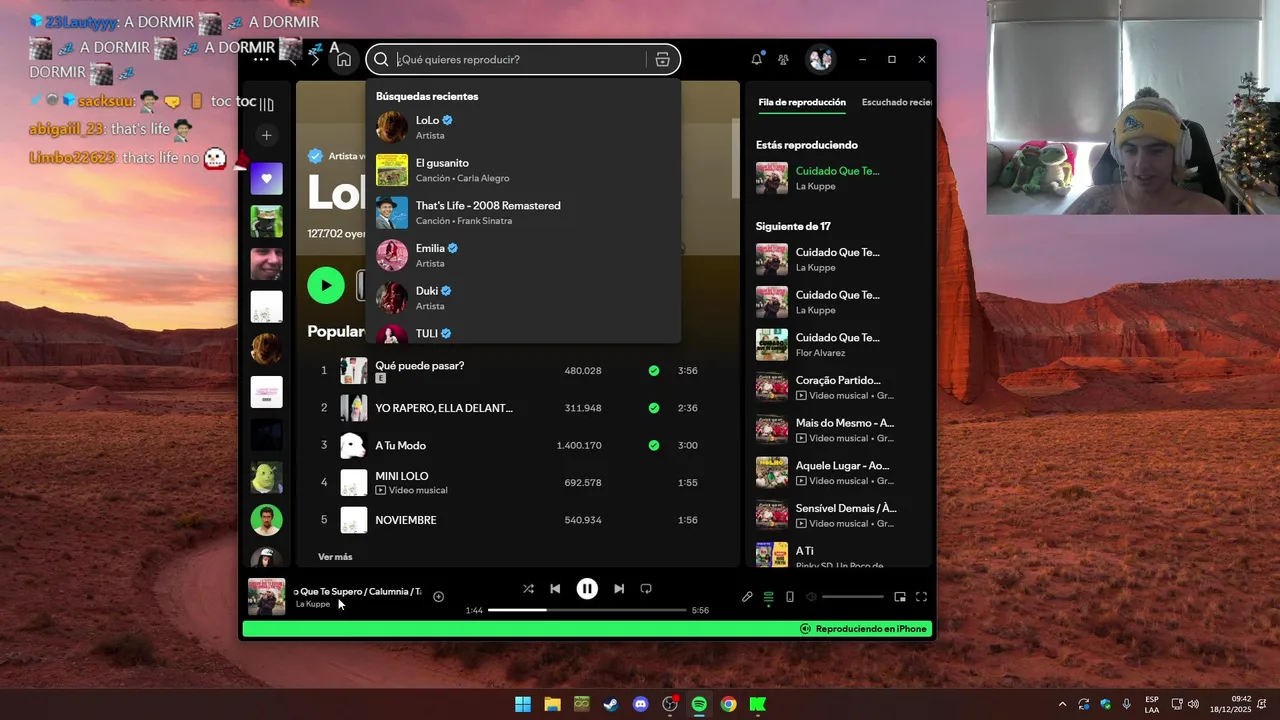Expand Your Library sidebar

tap(266, 104)
